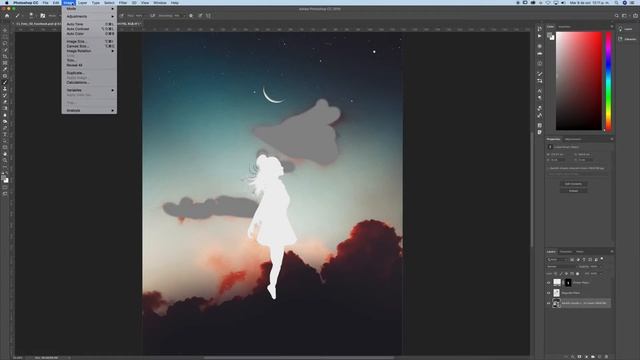Open the layer filter Kind dropdown
This screenshot has width=640, height=360.
click(x=558, y=259)
